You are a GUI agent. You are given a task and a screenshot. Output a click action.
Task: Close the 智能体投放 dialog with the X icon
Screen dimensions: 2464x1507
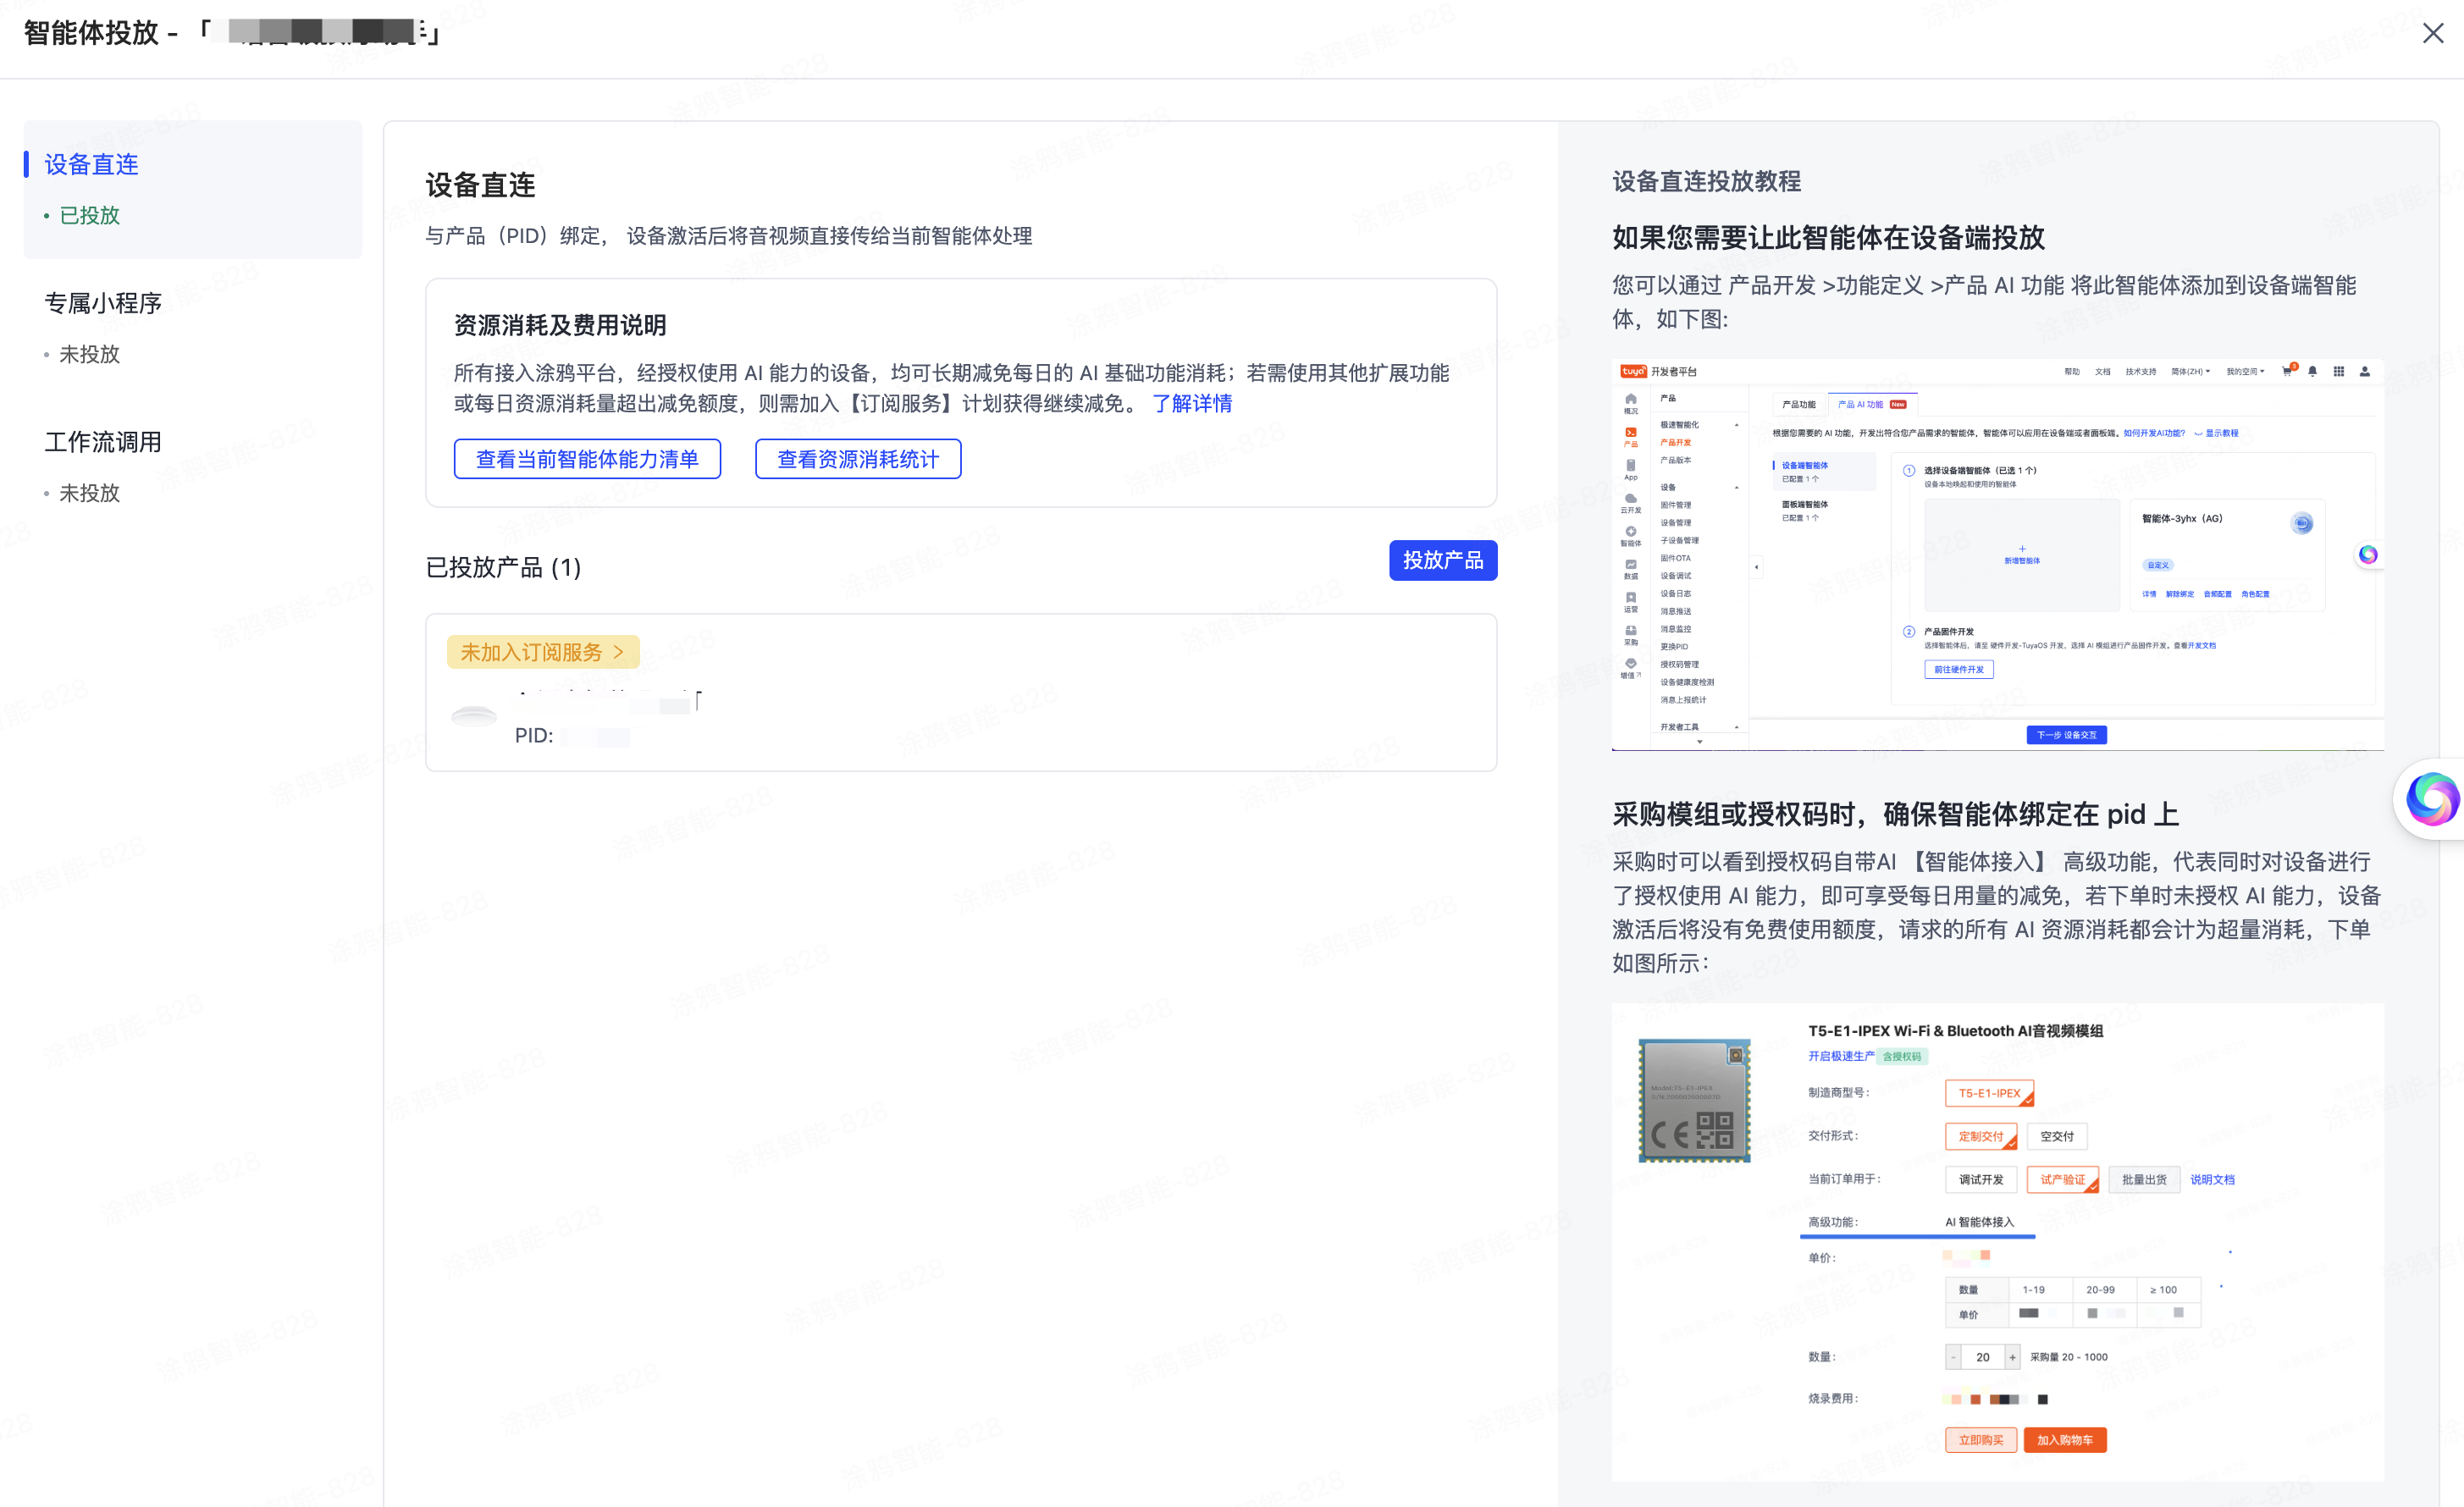tap(2432, 33)
